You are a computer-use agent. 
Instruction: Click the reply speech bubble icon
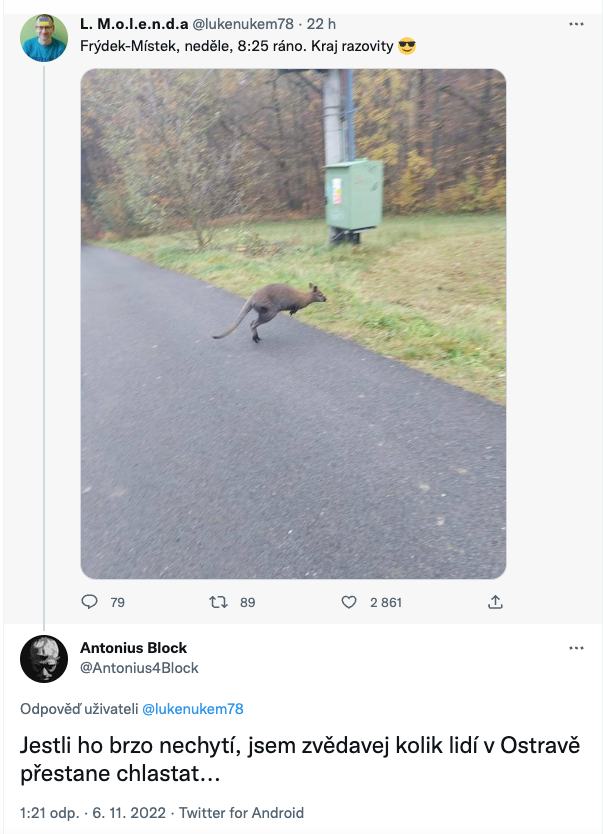pos(89,602)
